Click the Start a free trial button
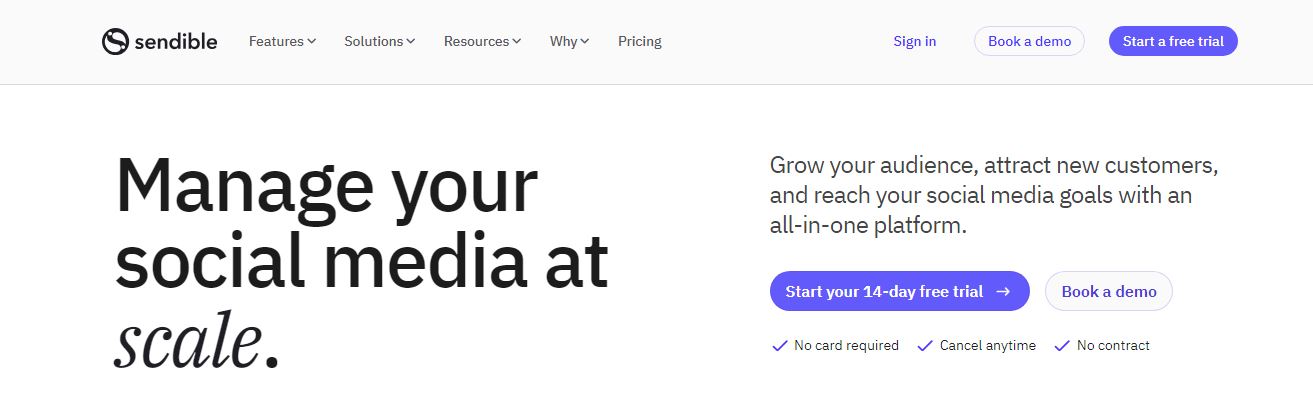This screenshot has width=1313, height=409. [x=1173, y=41]
